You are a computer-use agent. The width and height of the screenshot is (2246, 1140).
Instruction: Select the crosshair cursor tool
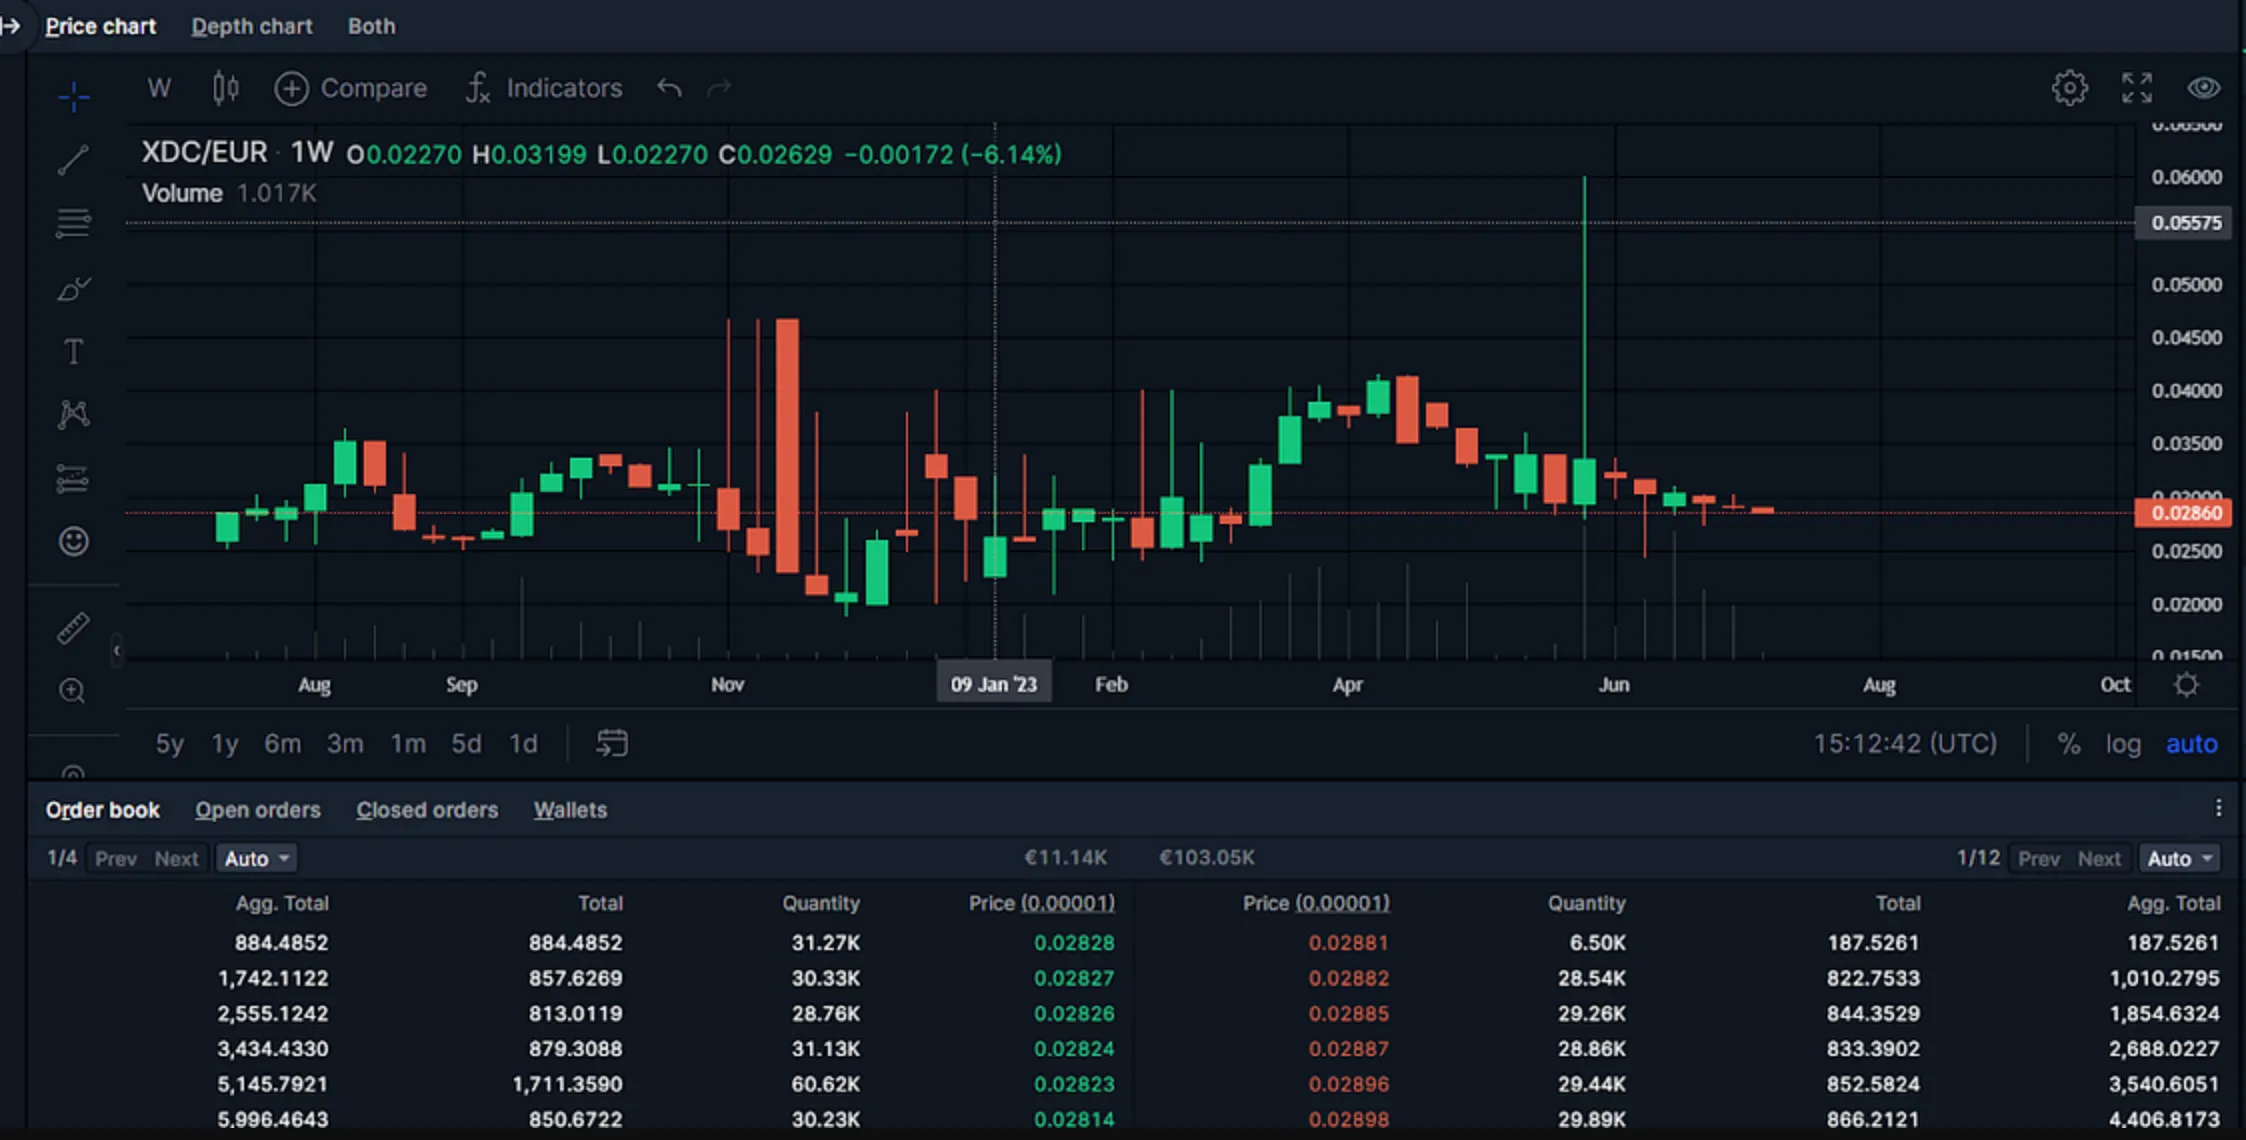click(73, 97)
